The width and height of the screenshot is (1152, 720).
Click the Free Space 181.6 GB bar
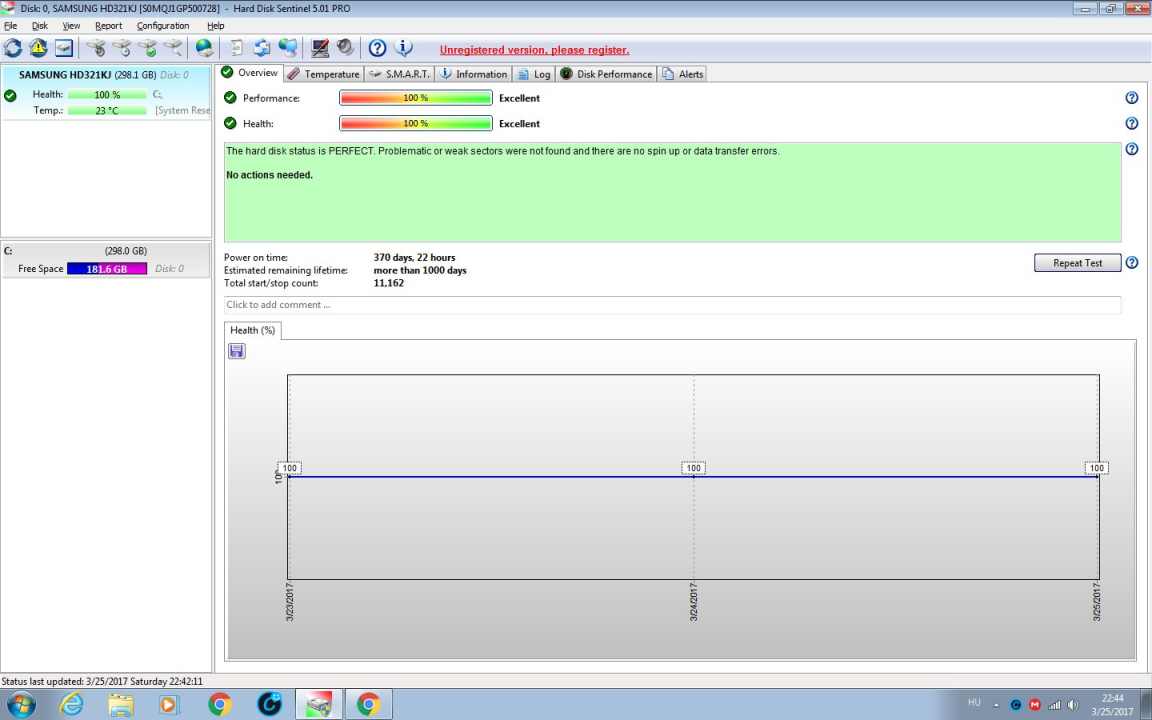pos(107,269)
